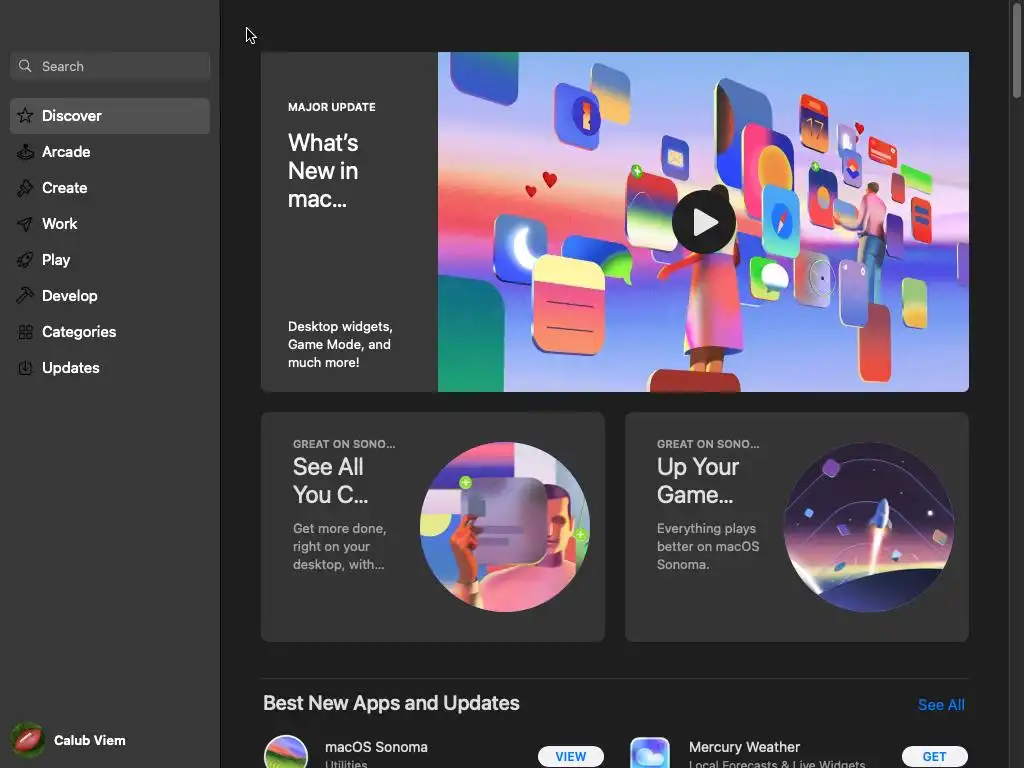Click the MAJOR UPDATE label
Screen dimensions: 1024x768
pyautogui.click(x=332, y=107)
